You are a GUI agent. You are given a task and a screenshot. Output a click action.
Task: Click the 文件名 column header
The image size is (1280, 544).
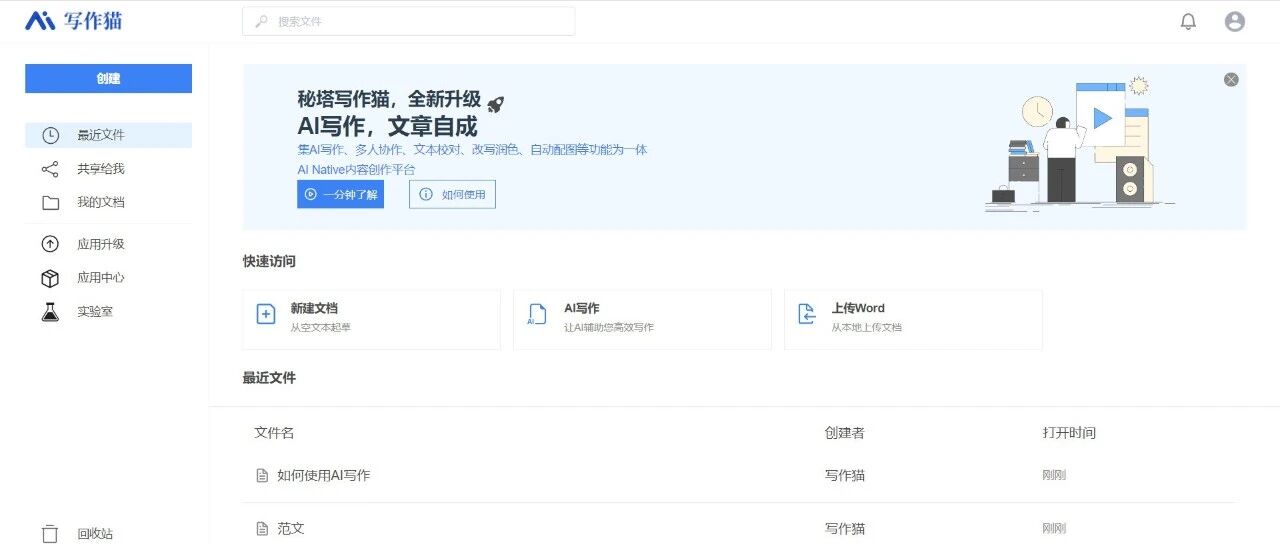click(x=274, y=433)
